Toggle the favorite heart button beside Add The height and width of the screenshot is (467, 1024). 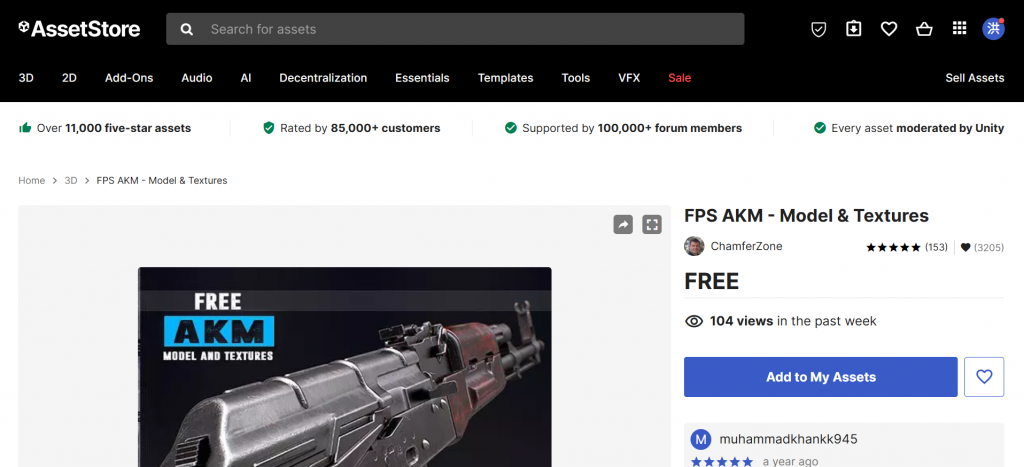tap(984, 377)
